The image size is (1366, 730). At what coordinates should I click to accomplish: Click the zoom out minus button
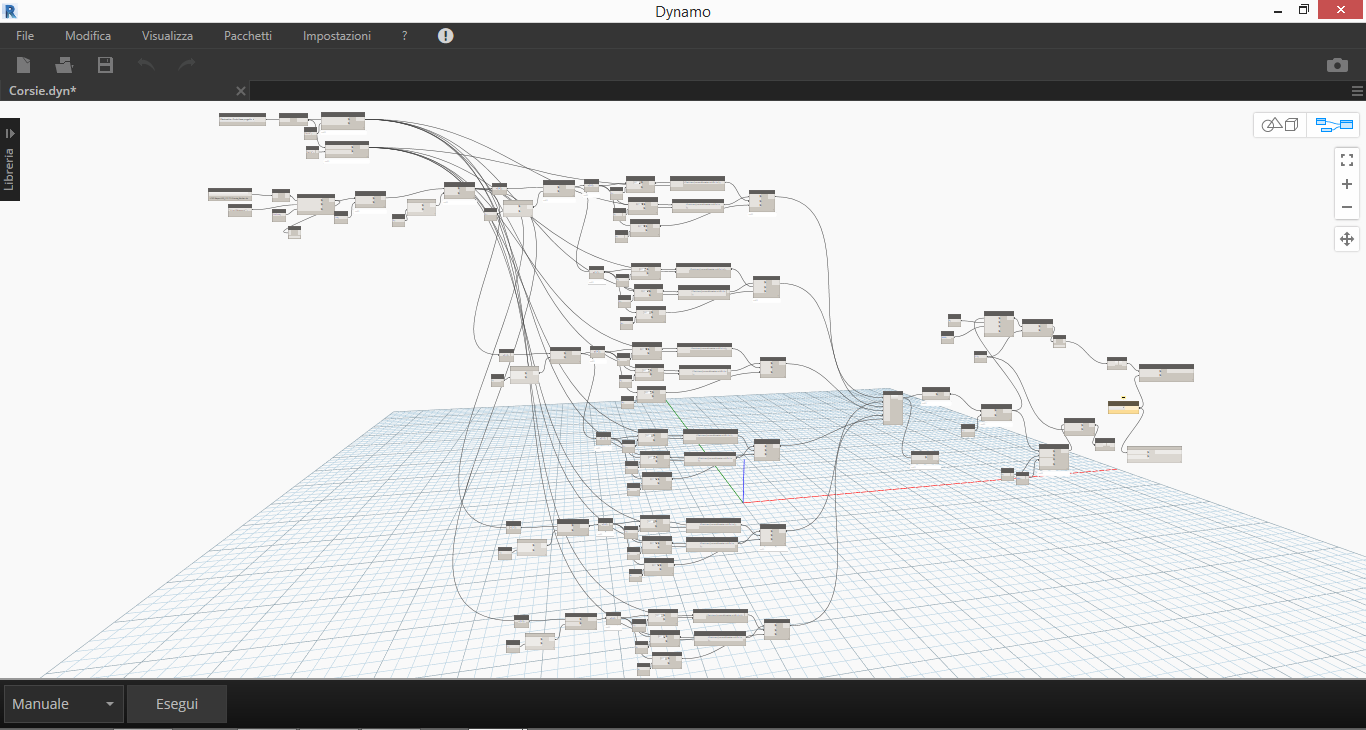point(1347,208)
